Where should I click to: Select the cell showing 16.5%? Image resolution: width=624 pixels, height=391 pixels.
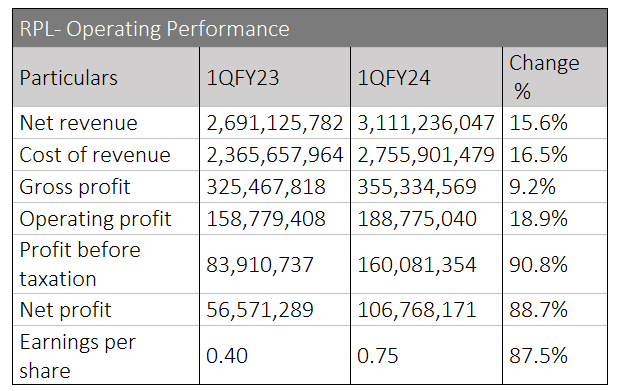555,155
